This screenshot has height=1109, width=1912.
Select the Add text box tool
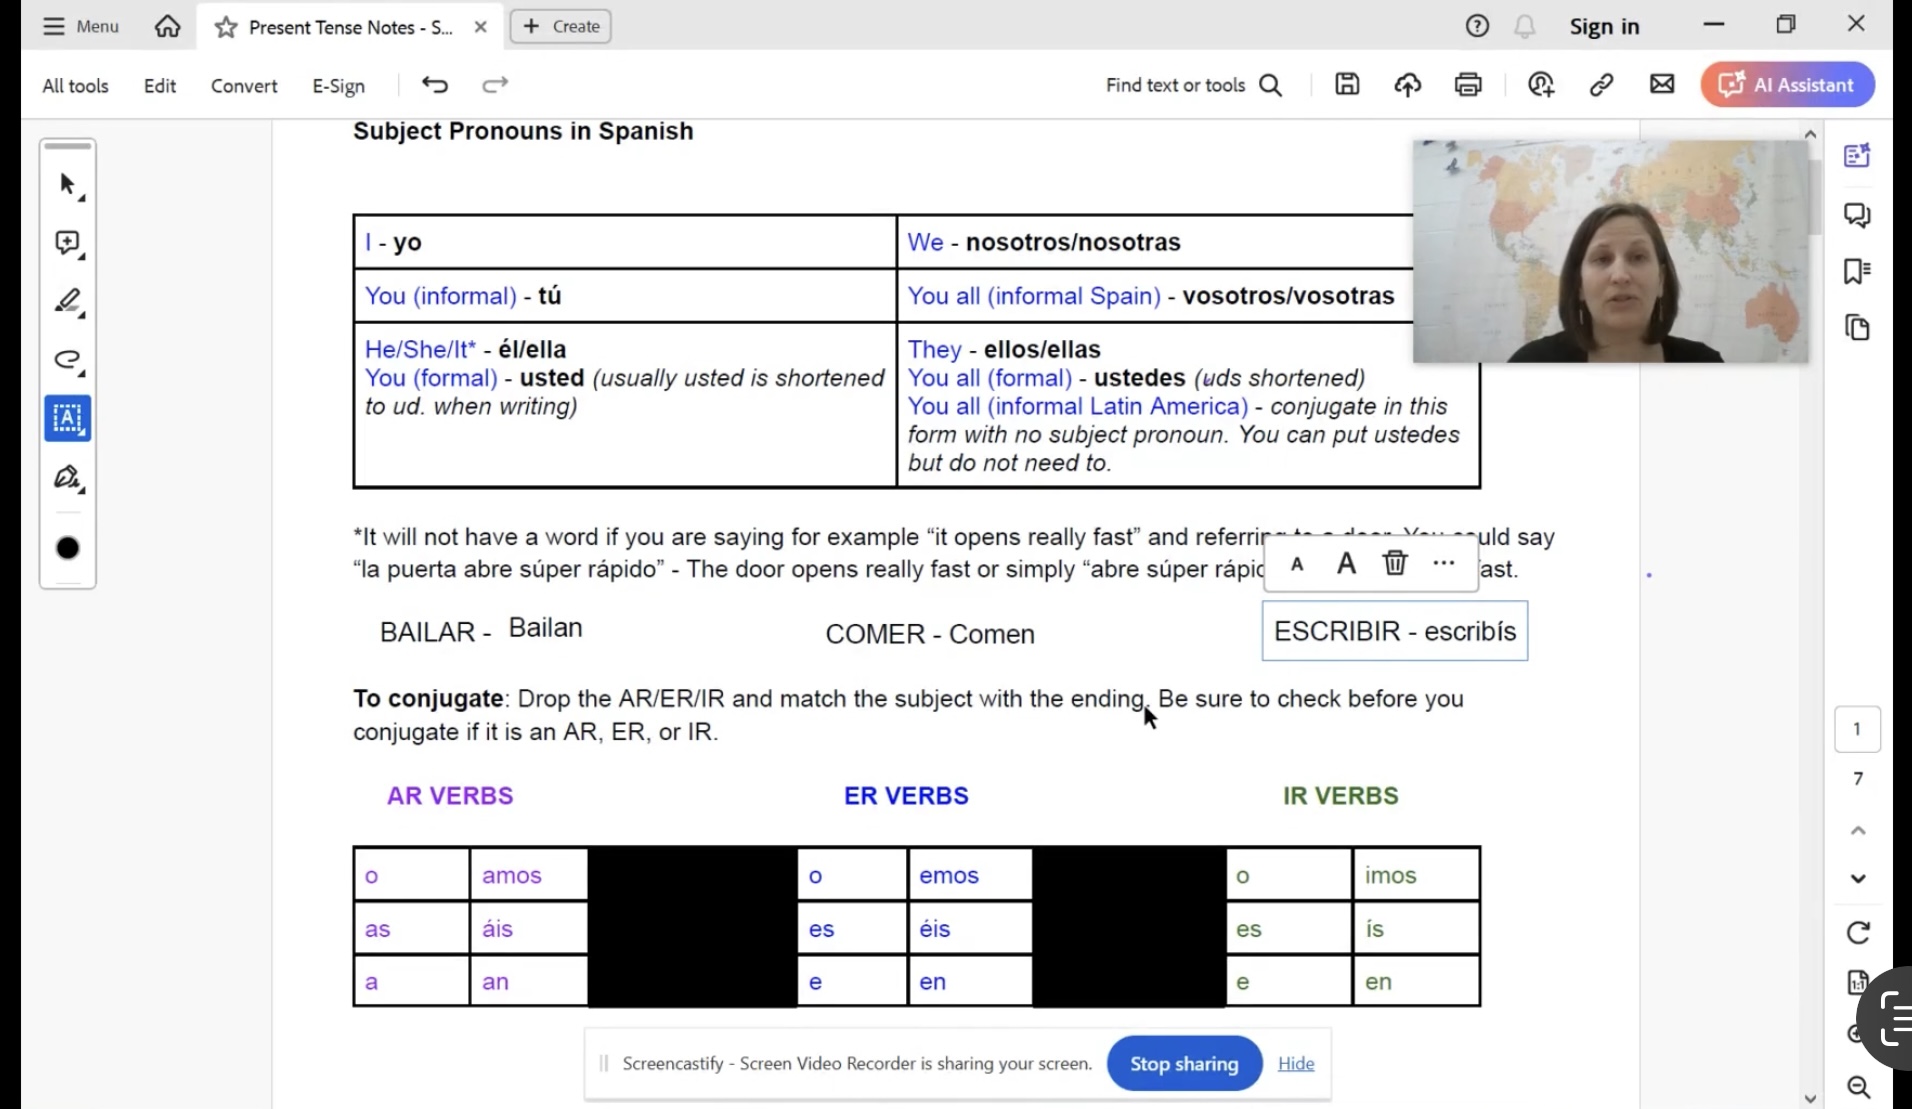[68, 418]
